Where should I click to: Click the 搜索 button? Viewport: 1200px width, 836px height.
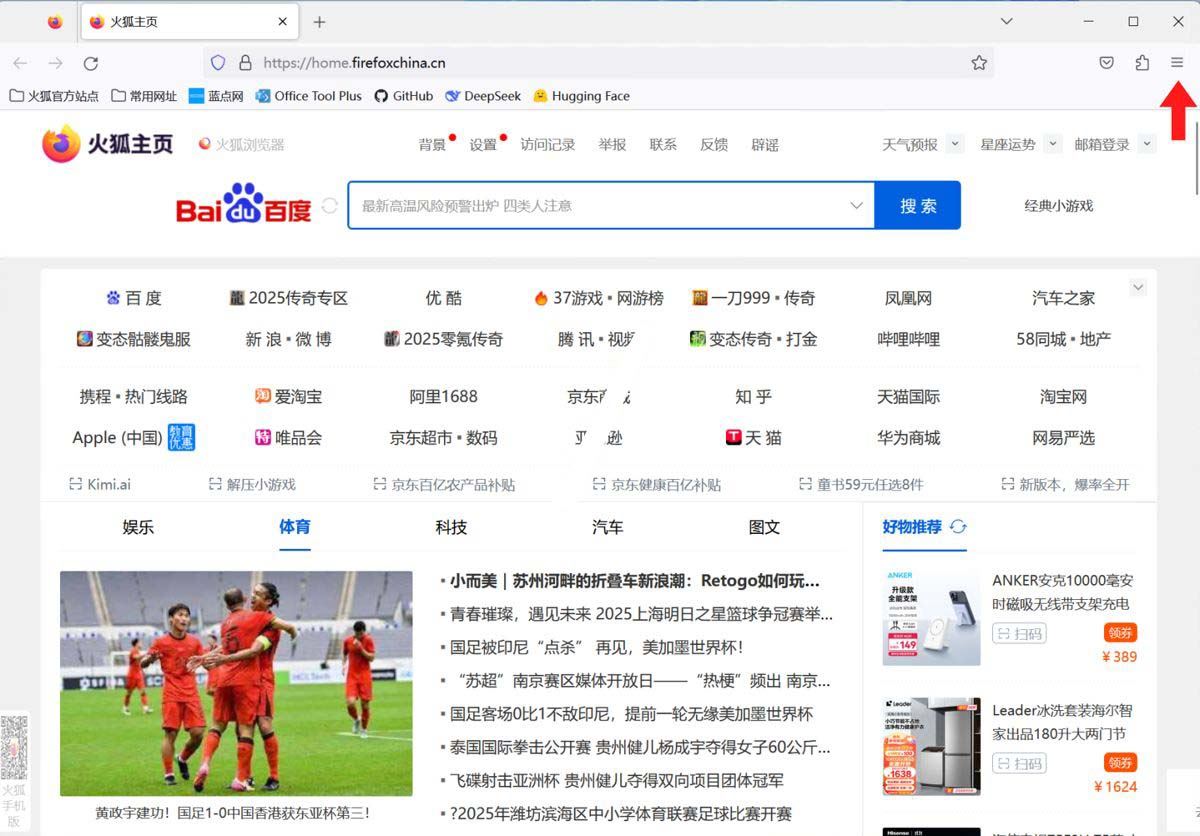tap(918, 205)
